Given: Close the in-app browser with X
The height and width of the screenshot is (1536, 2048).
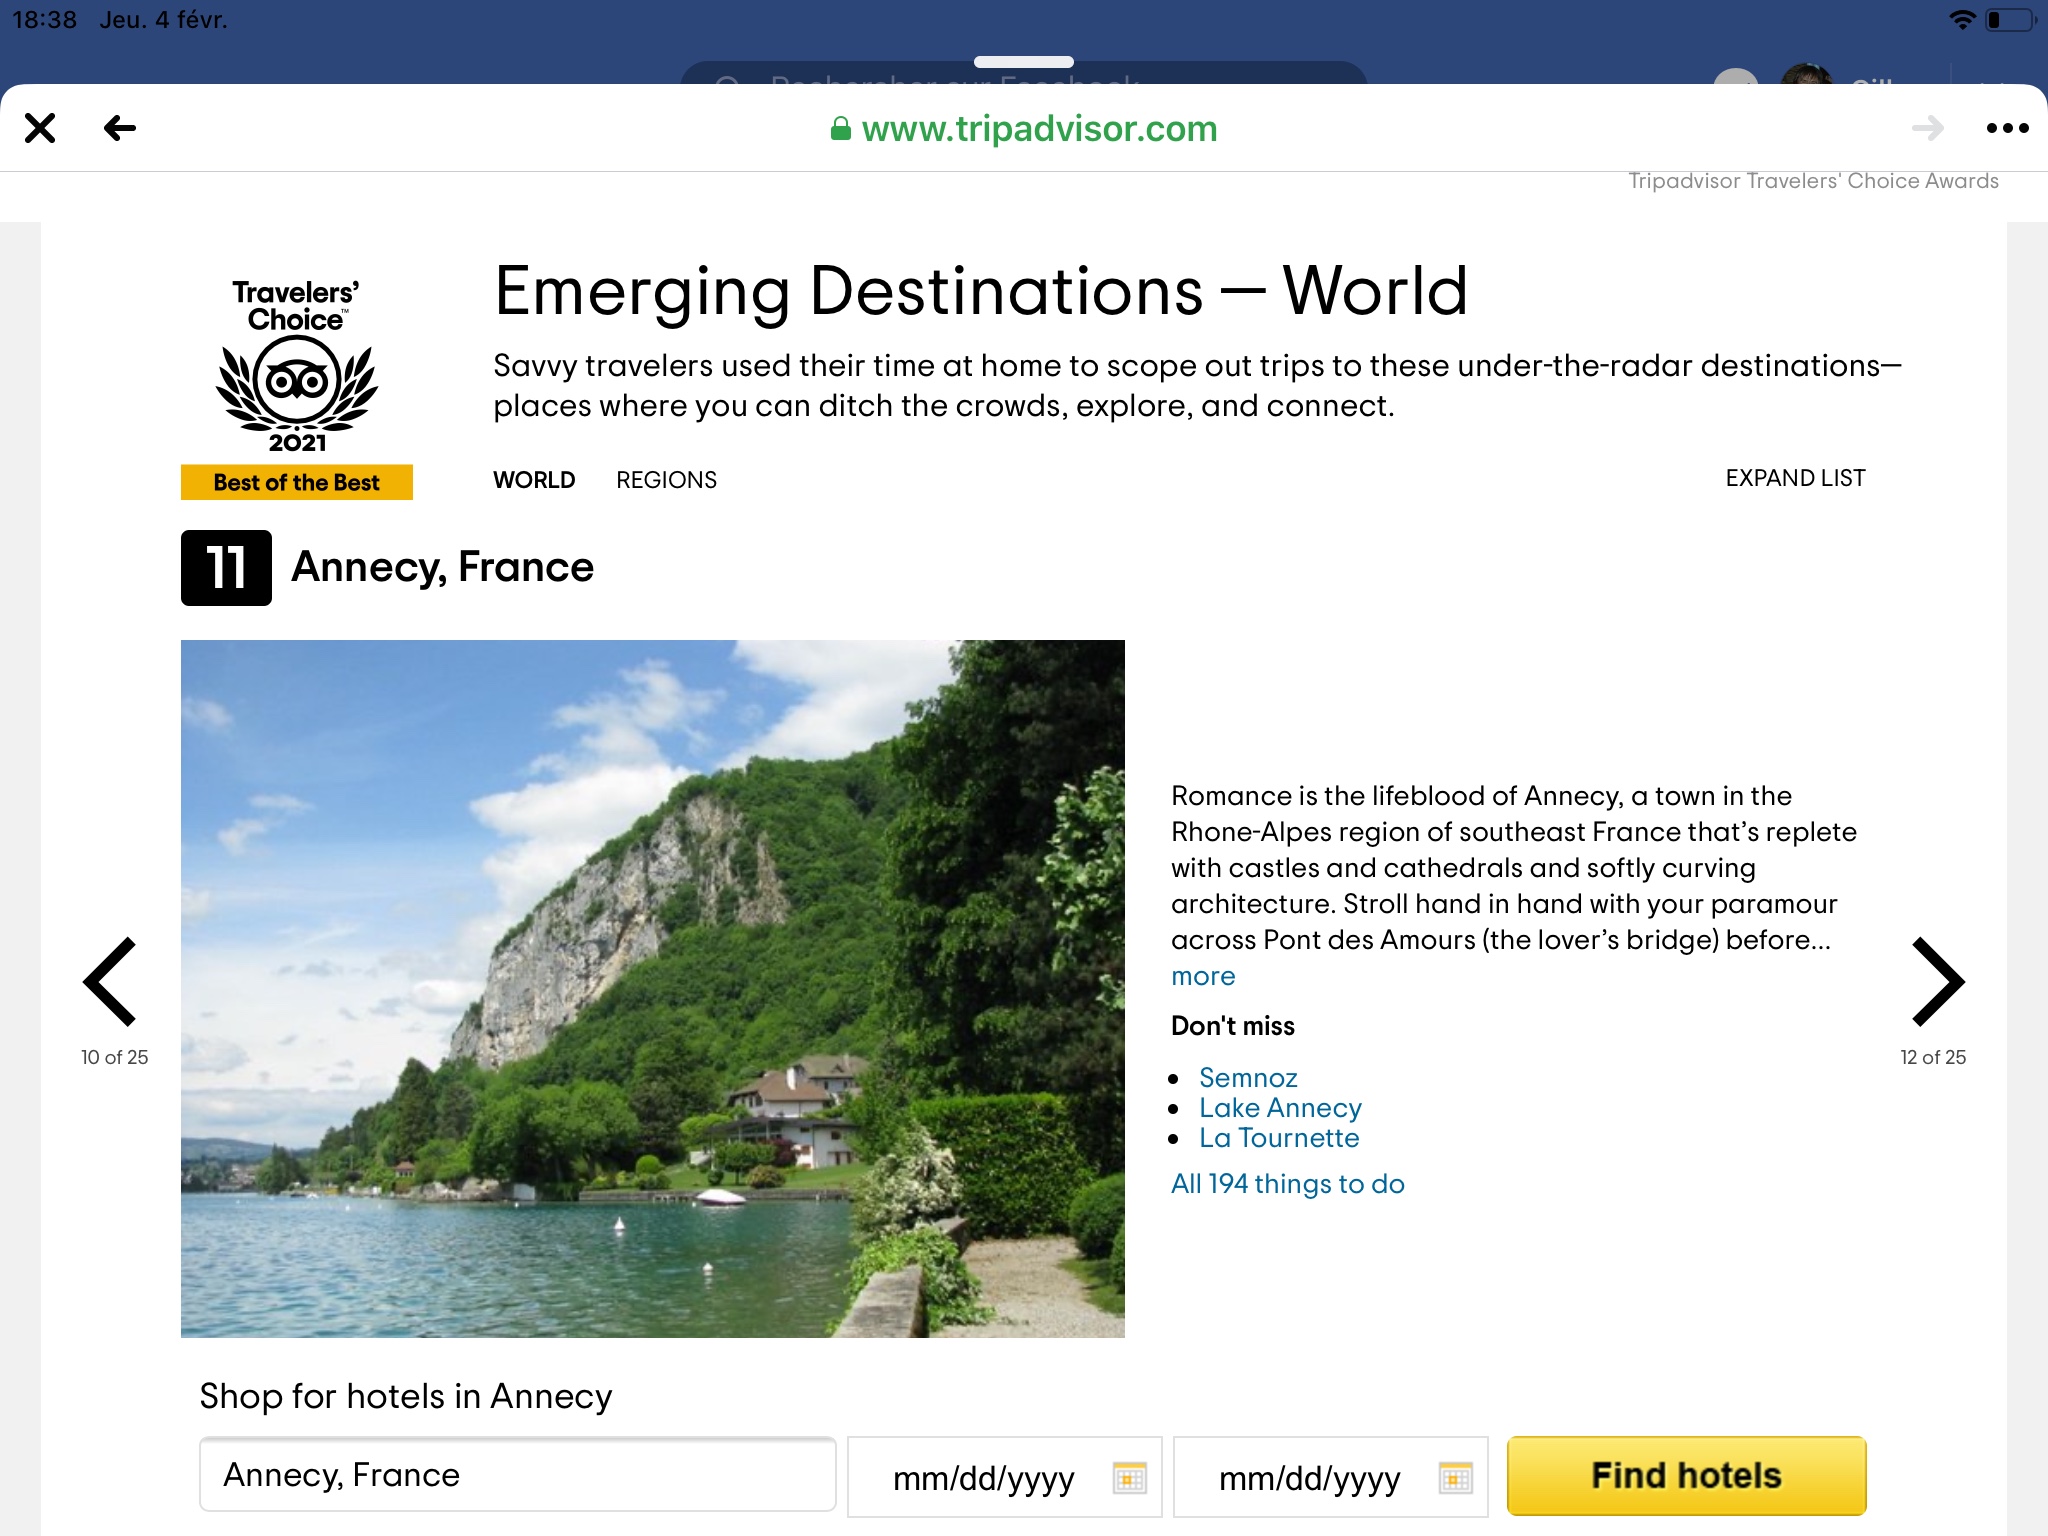Looking at the screenshot, I should click(40, 128).
